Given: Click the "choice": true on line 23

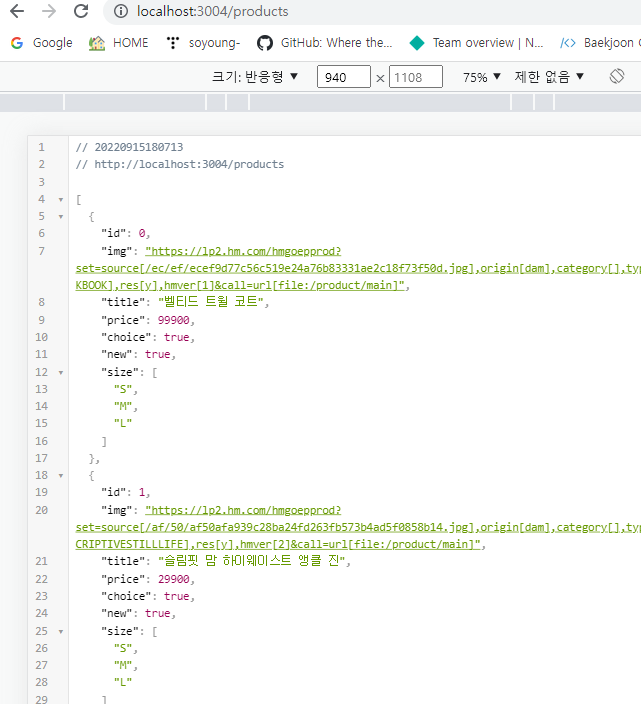Looking at the screenshot, I should click(148, 596).
